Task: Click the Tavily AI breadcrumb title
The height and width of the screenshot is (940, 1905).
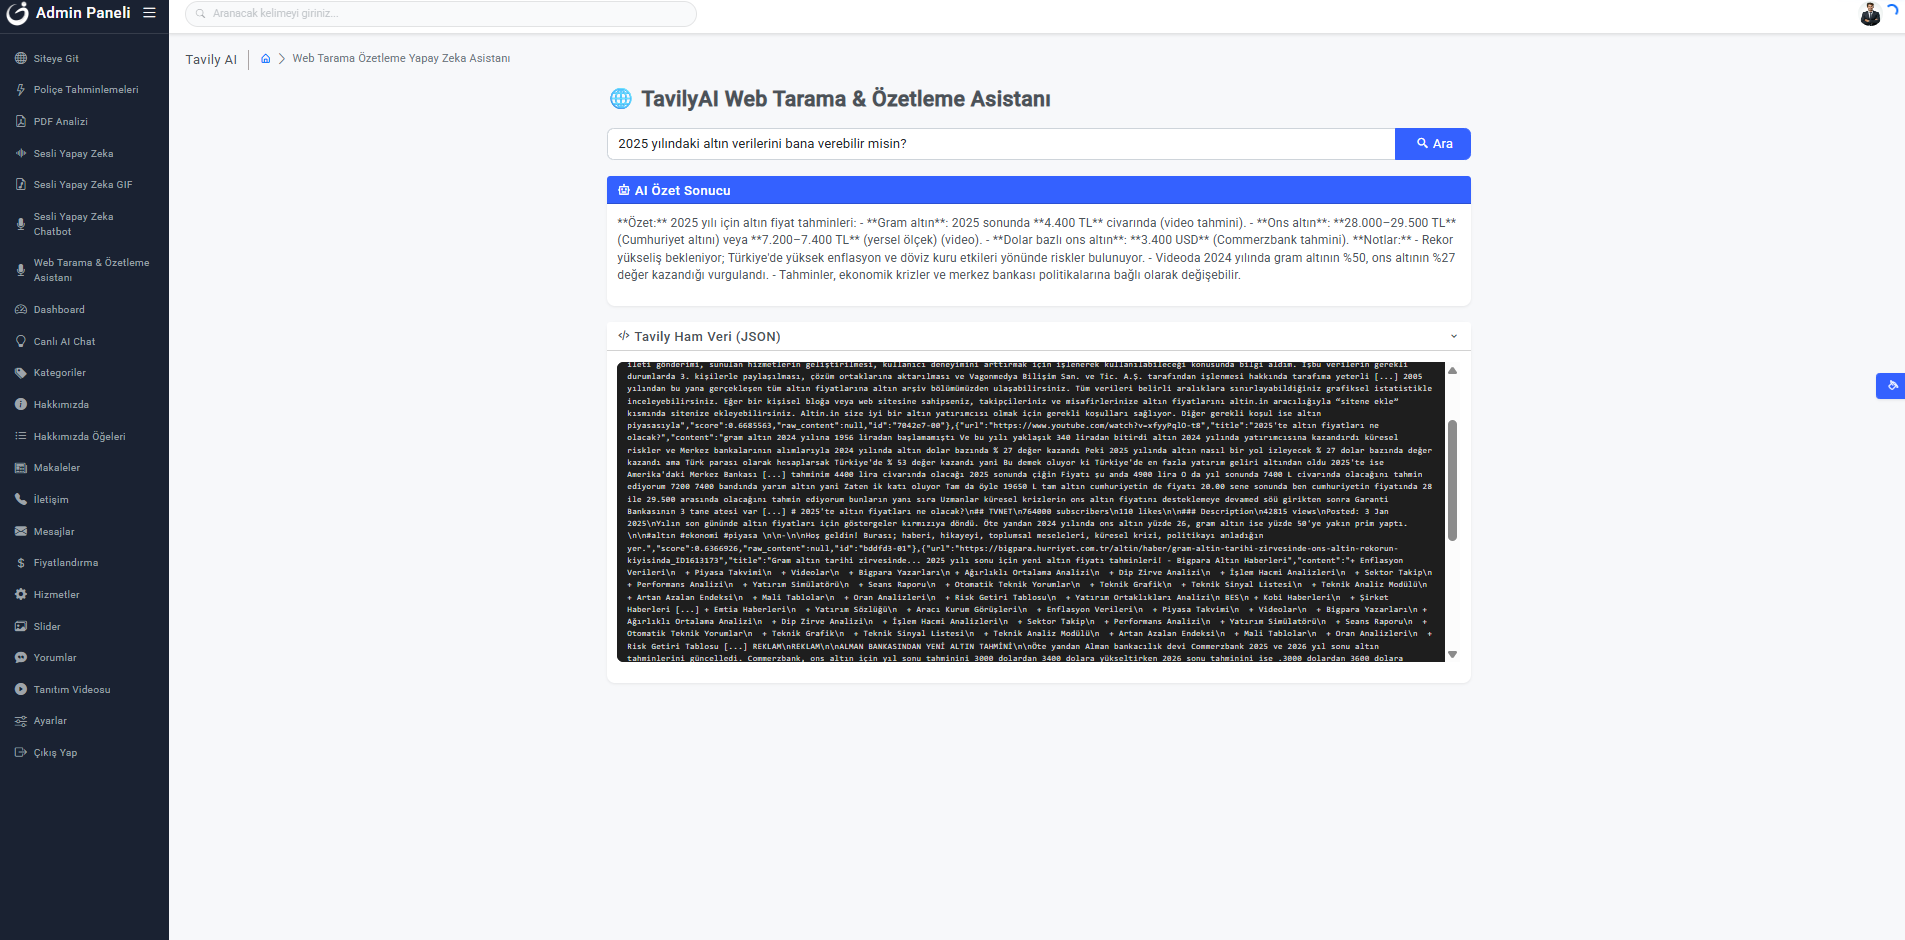Action: pos(211,60)
